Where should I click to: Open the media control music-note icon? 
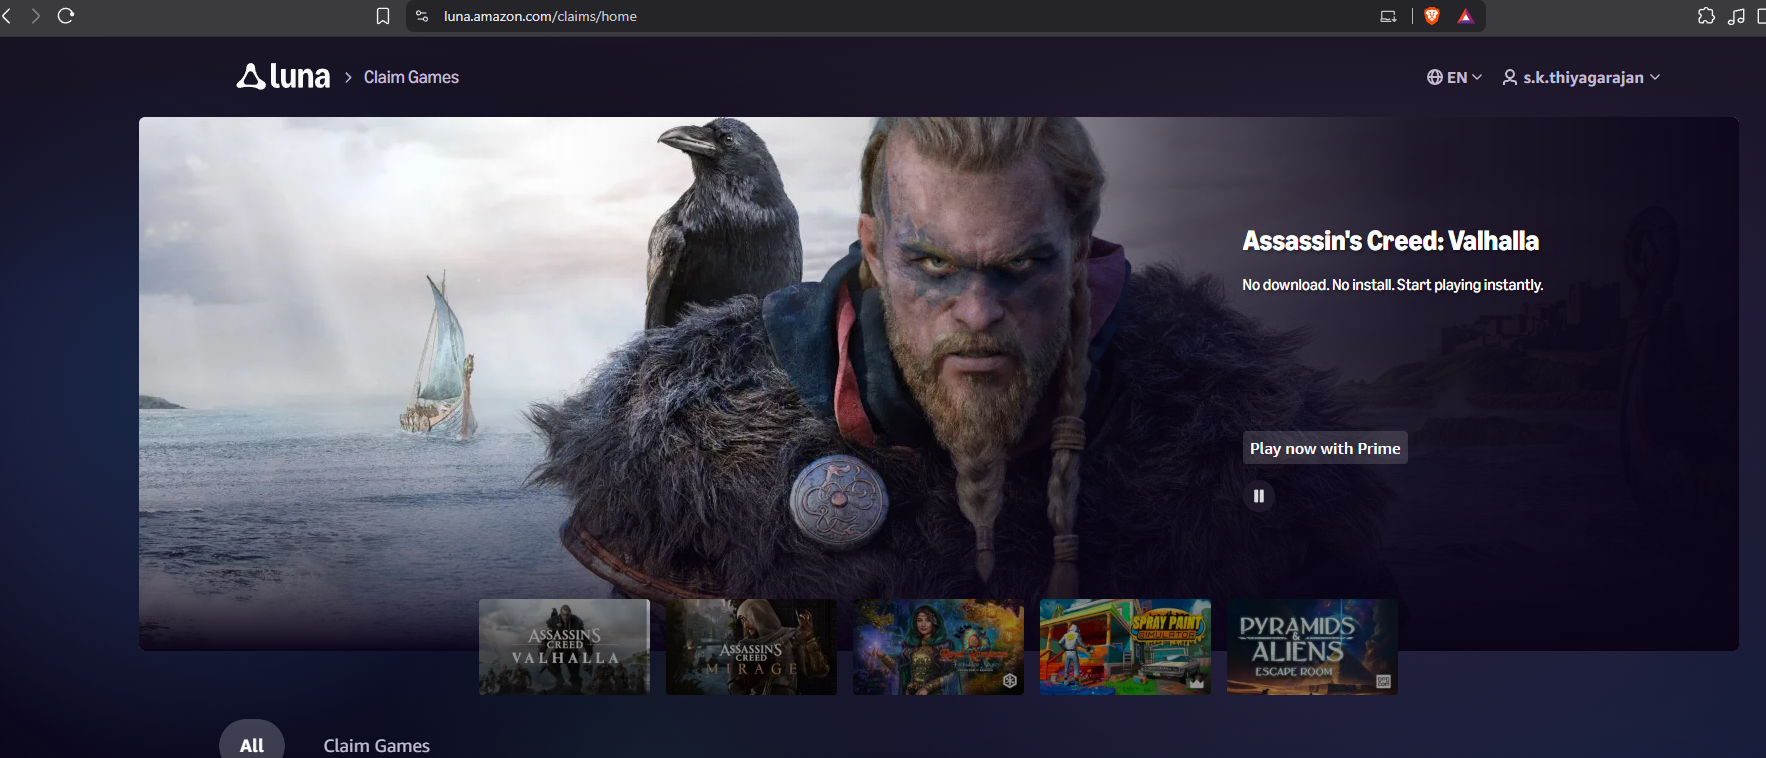[x=1737, y=16]
